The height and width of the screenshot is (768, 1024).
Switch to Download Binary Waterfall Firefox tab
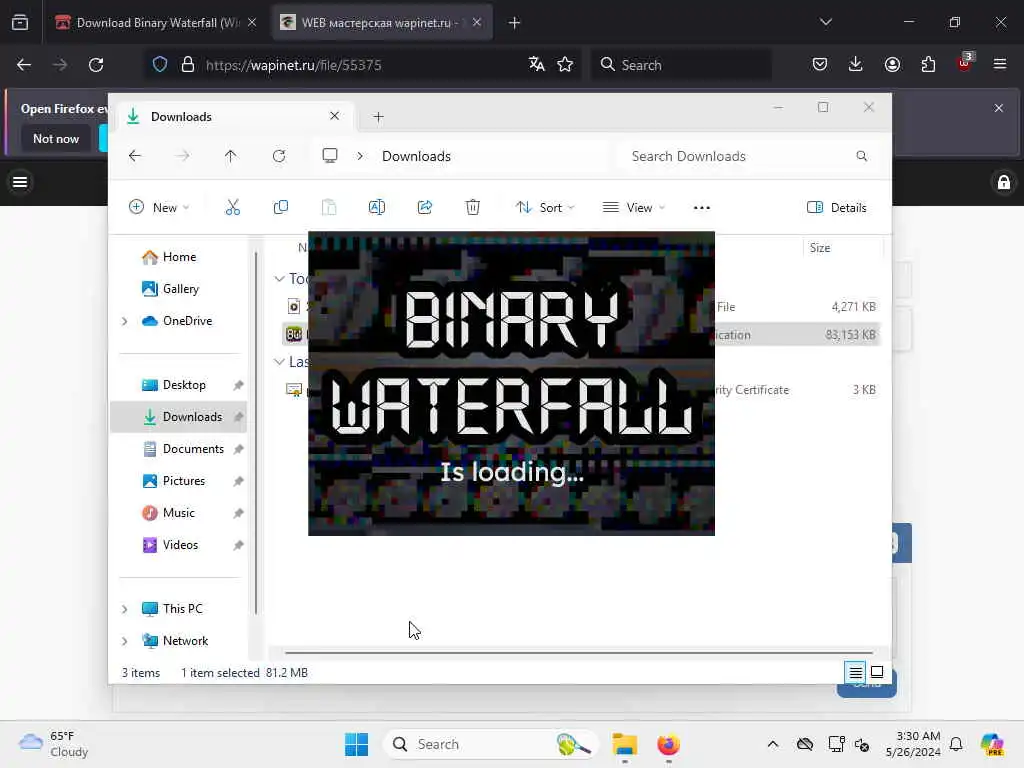click(155, 23)
